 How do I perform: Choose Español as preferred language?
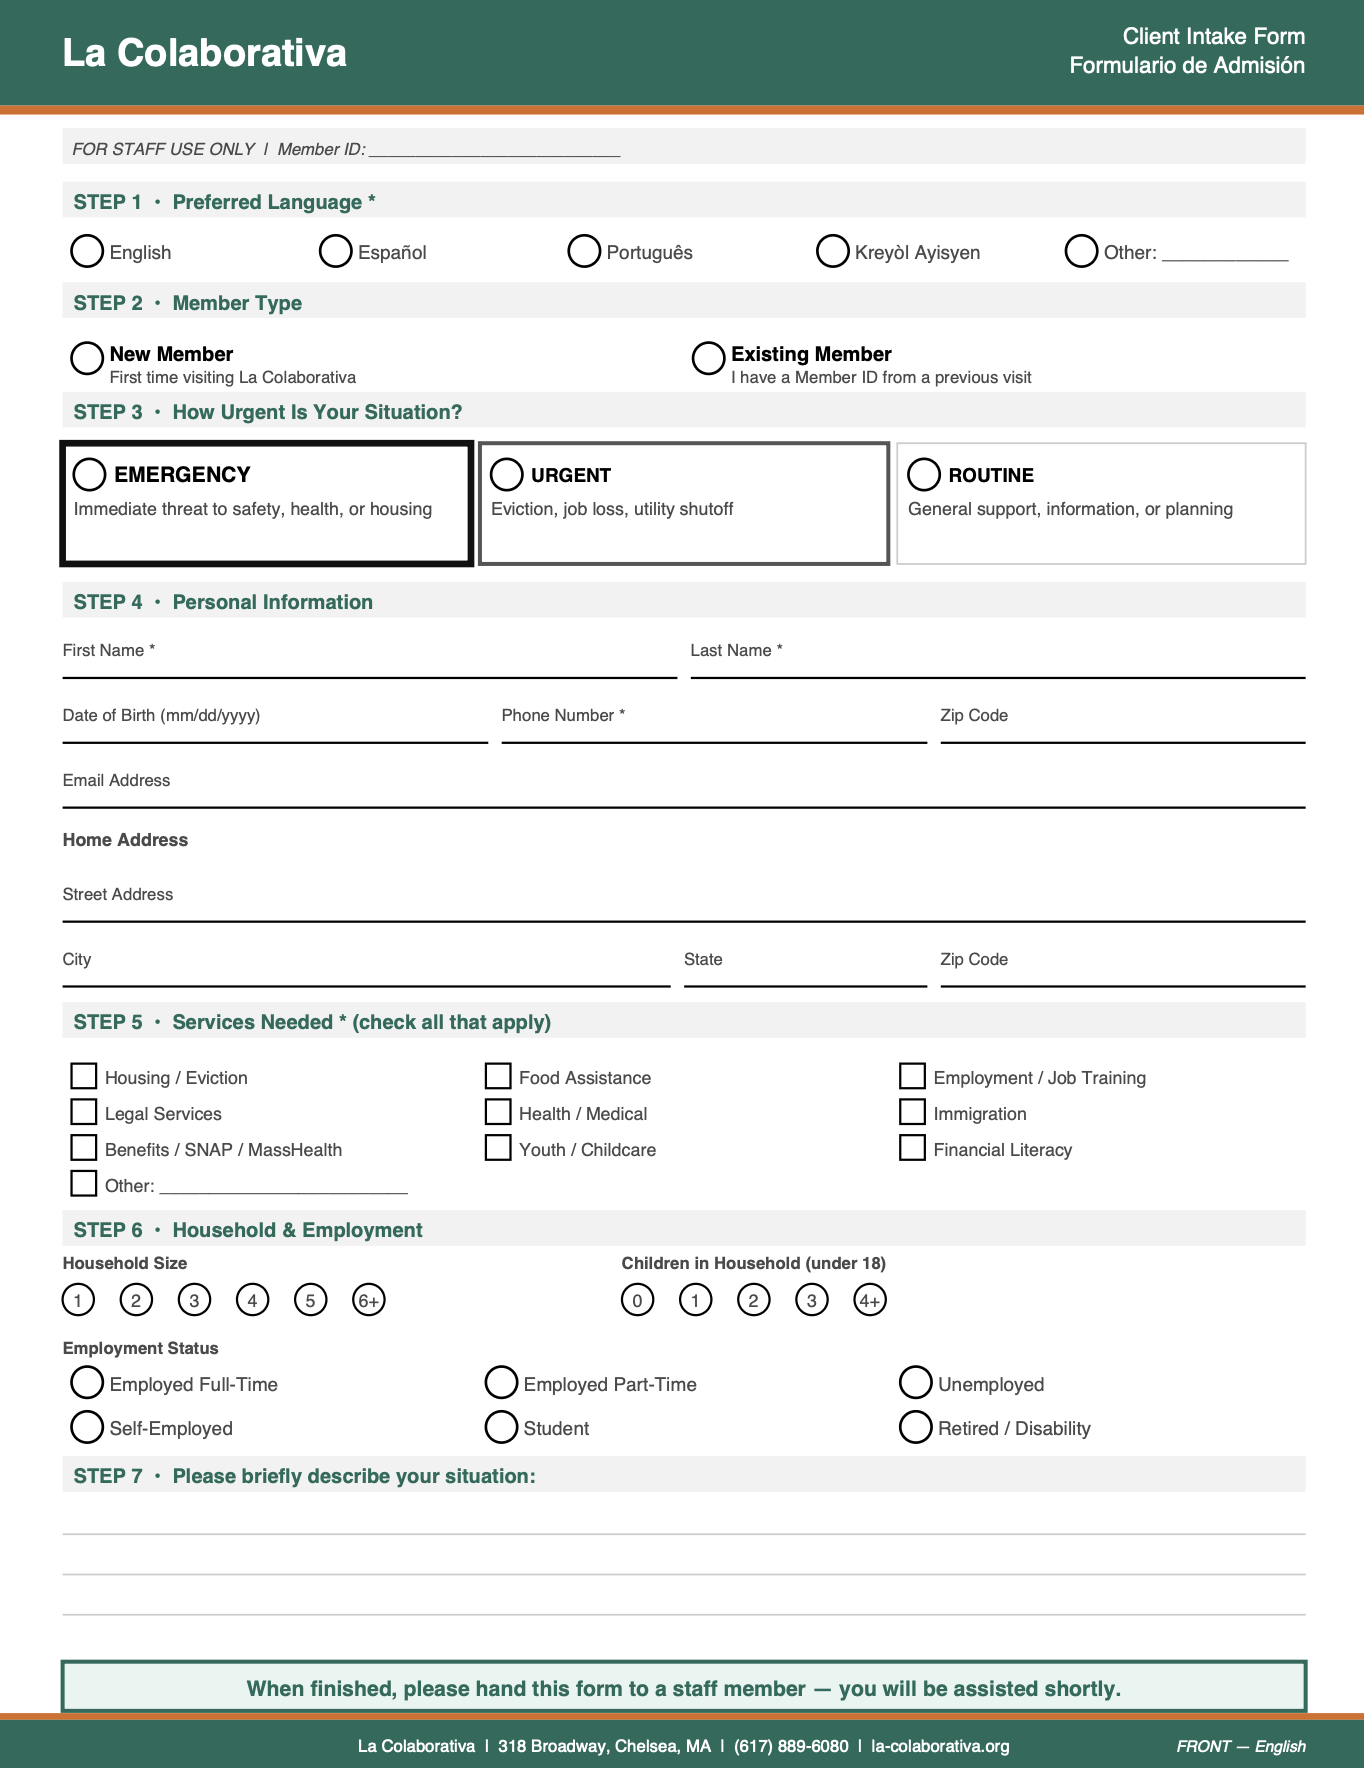[x=335, y=251]
